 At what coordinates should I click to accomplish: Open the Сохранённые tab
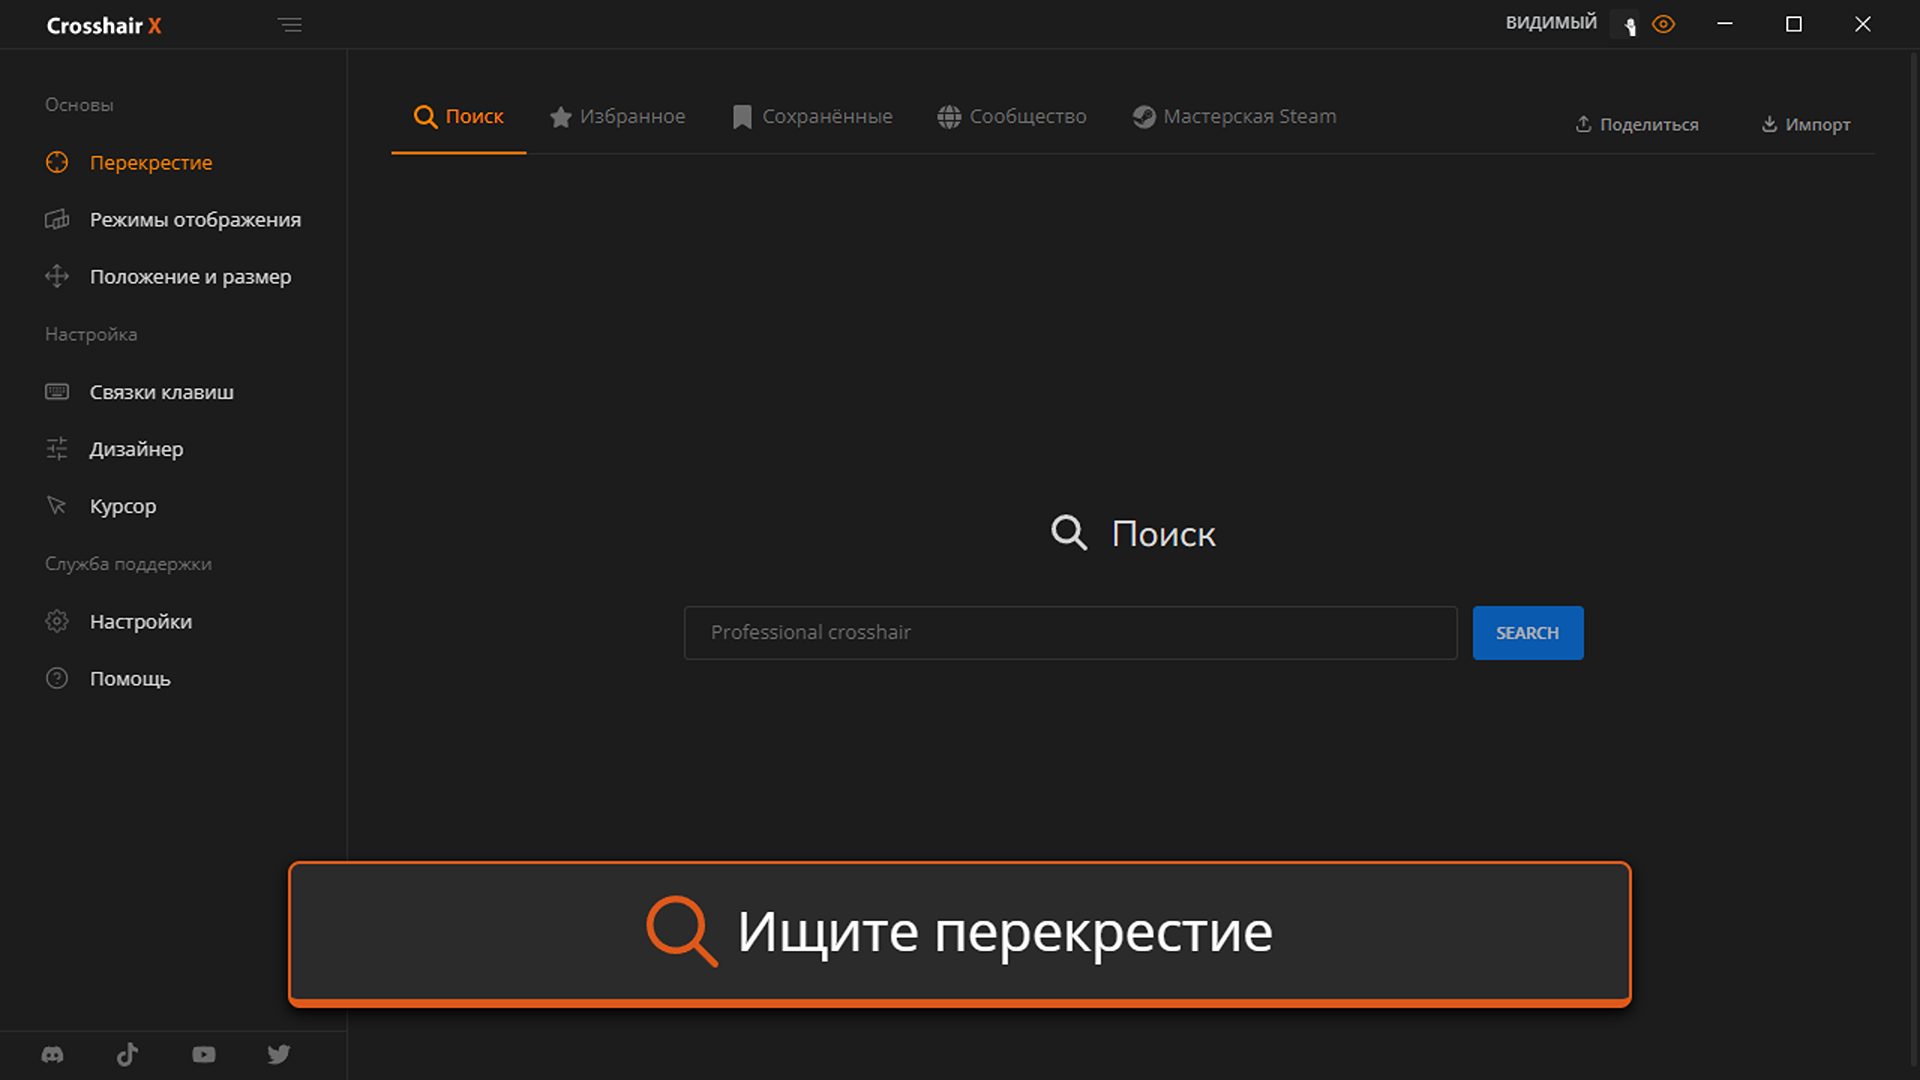pyautogui.click(x=812, y=117)
